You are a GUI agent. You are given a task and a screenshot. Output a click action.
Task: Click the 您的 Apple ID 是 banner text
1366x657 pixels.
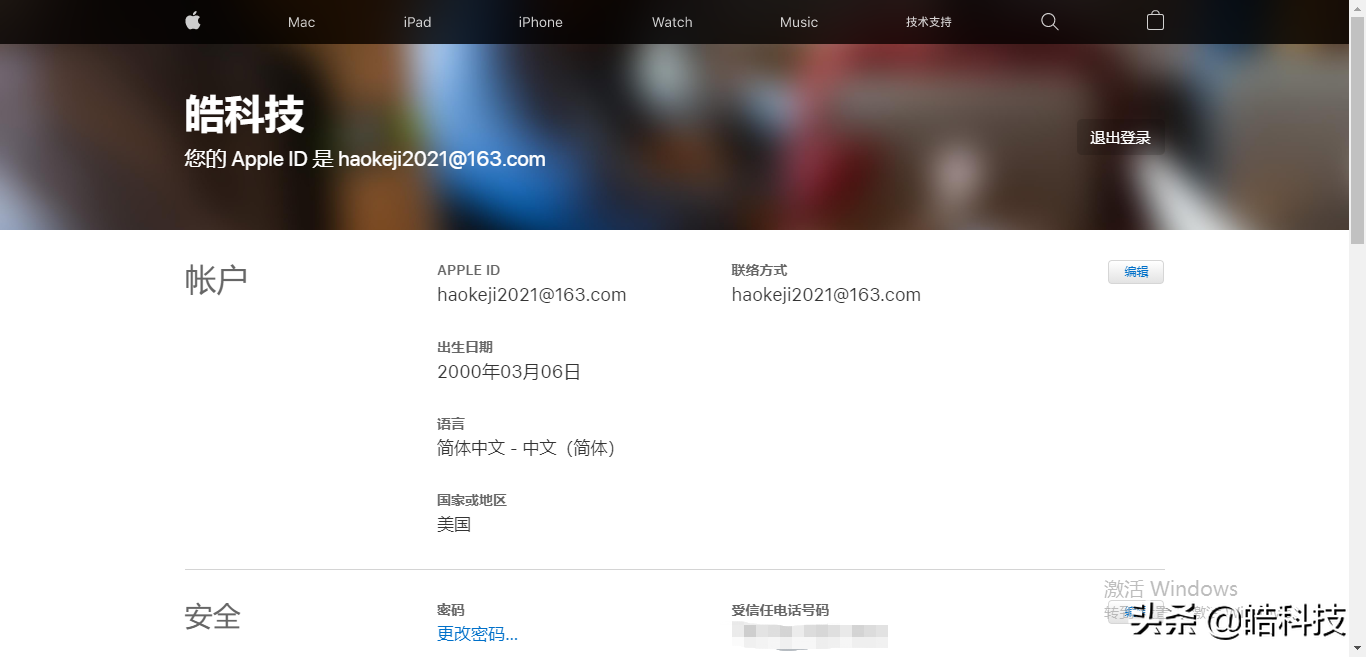(x=365, y=159)
